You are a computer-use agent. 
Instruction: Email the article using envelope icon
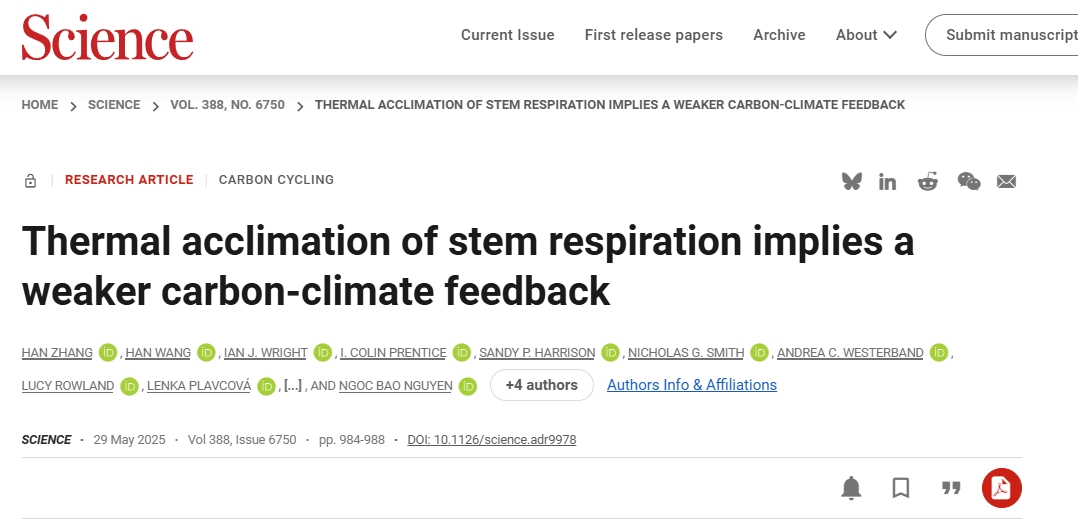[x=1006, y=181]
